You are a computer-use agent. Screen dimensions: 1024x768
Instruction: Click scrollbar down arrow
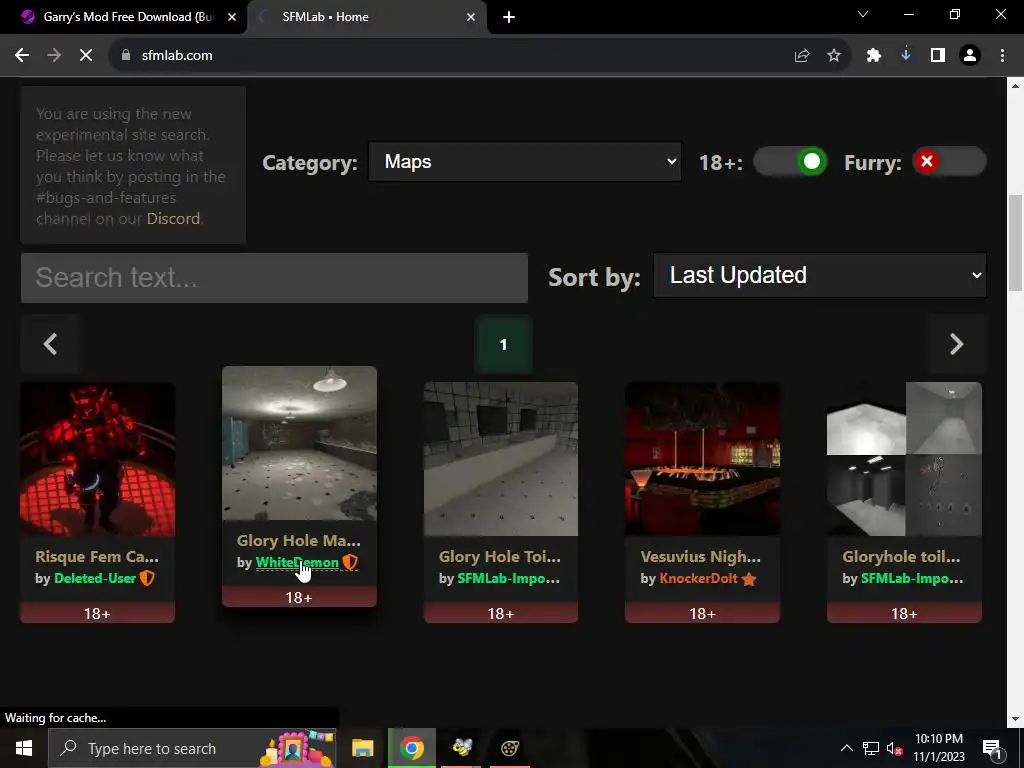[x=1016, y=719]
